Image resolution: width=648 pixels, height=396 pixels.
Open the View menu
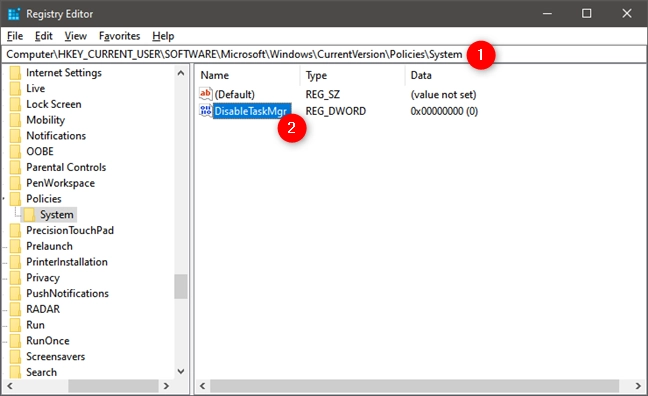tap(76, 36)
